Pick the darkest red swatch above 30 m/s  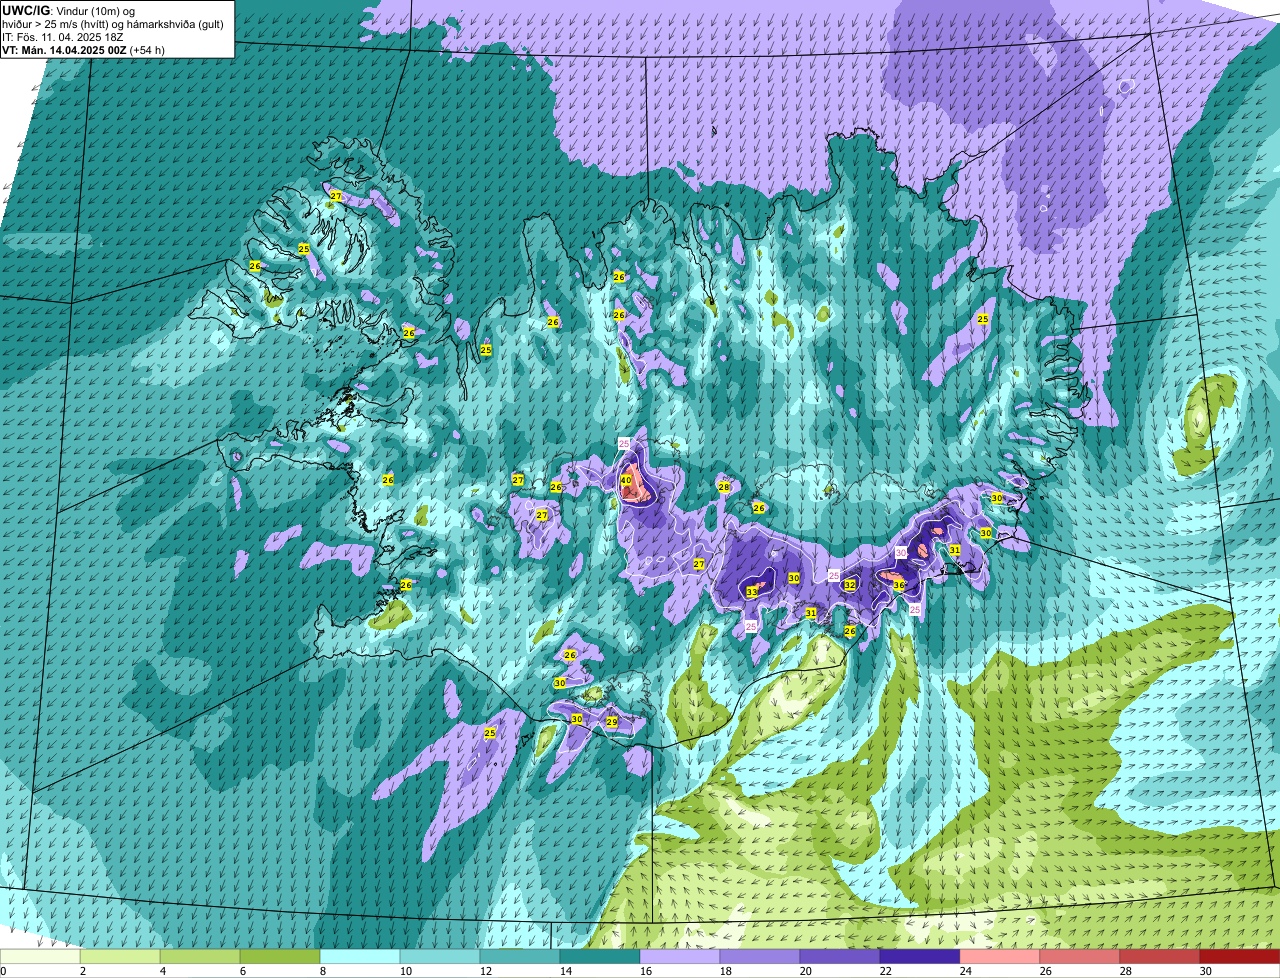pyautogui.click(x=1240, y=956)
